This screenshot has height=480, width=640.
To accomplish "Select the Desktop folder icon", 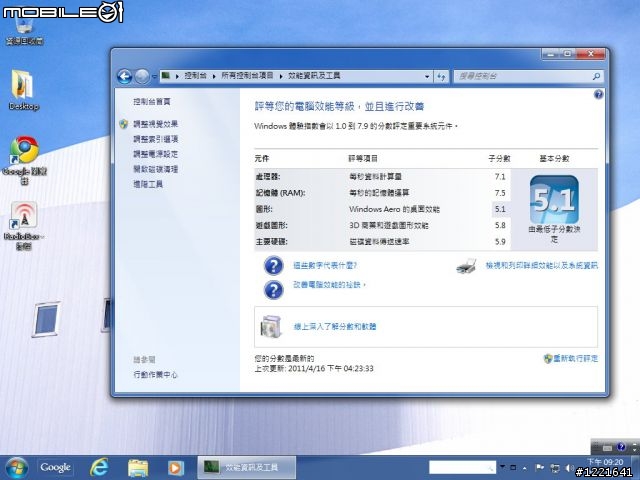I will click(24, 90).
